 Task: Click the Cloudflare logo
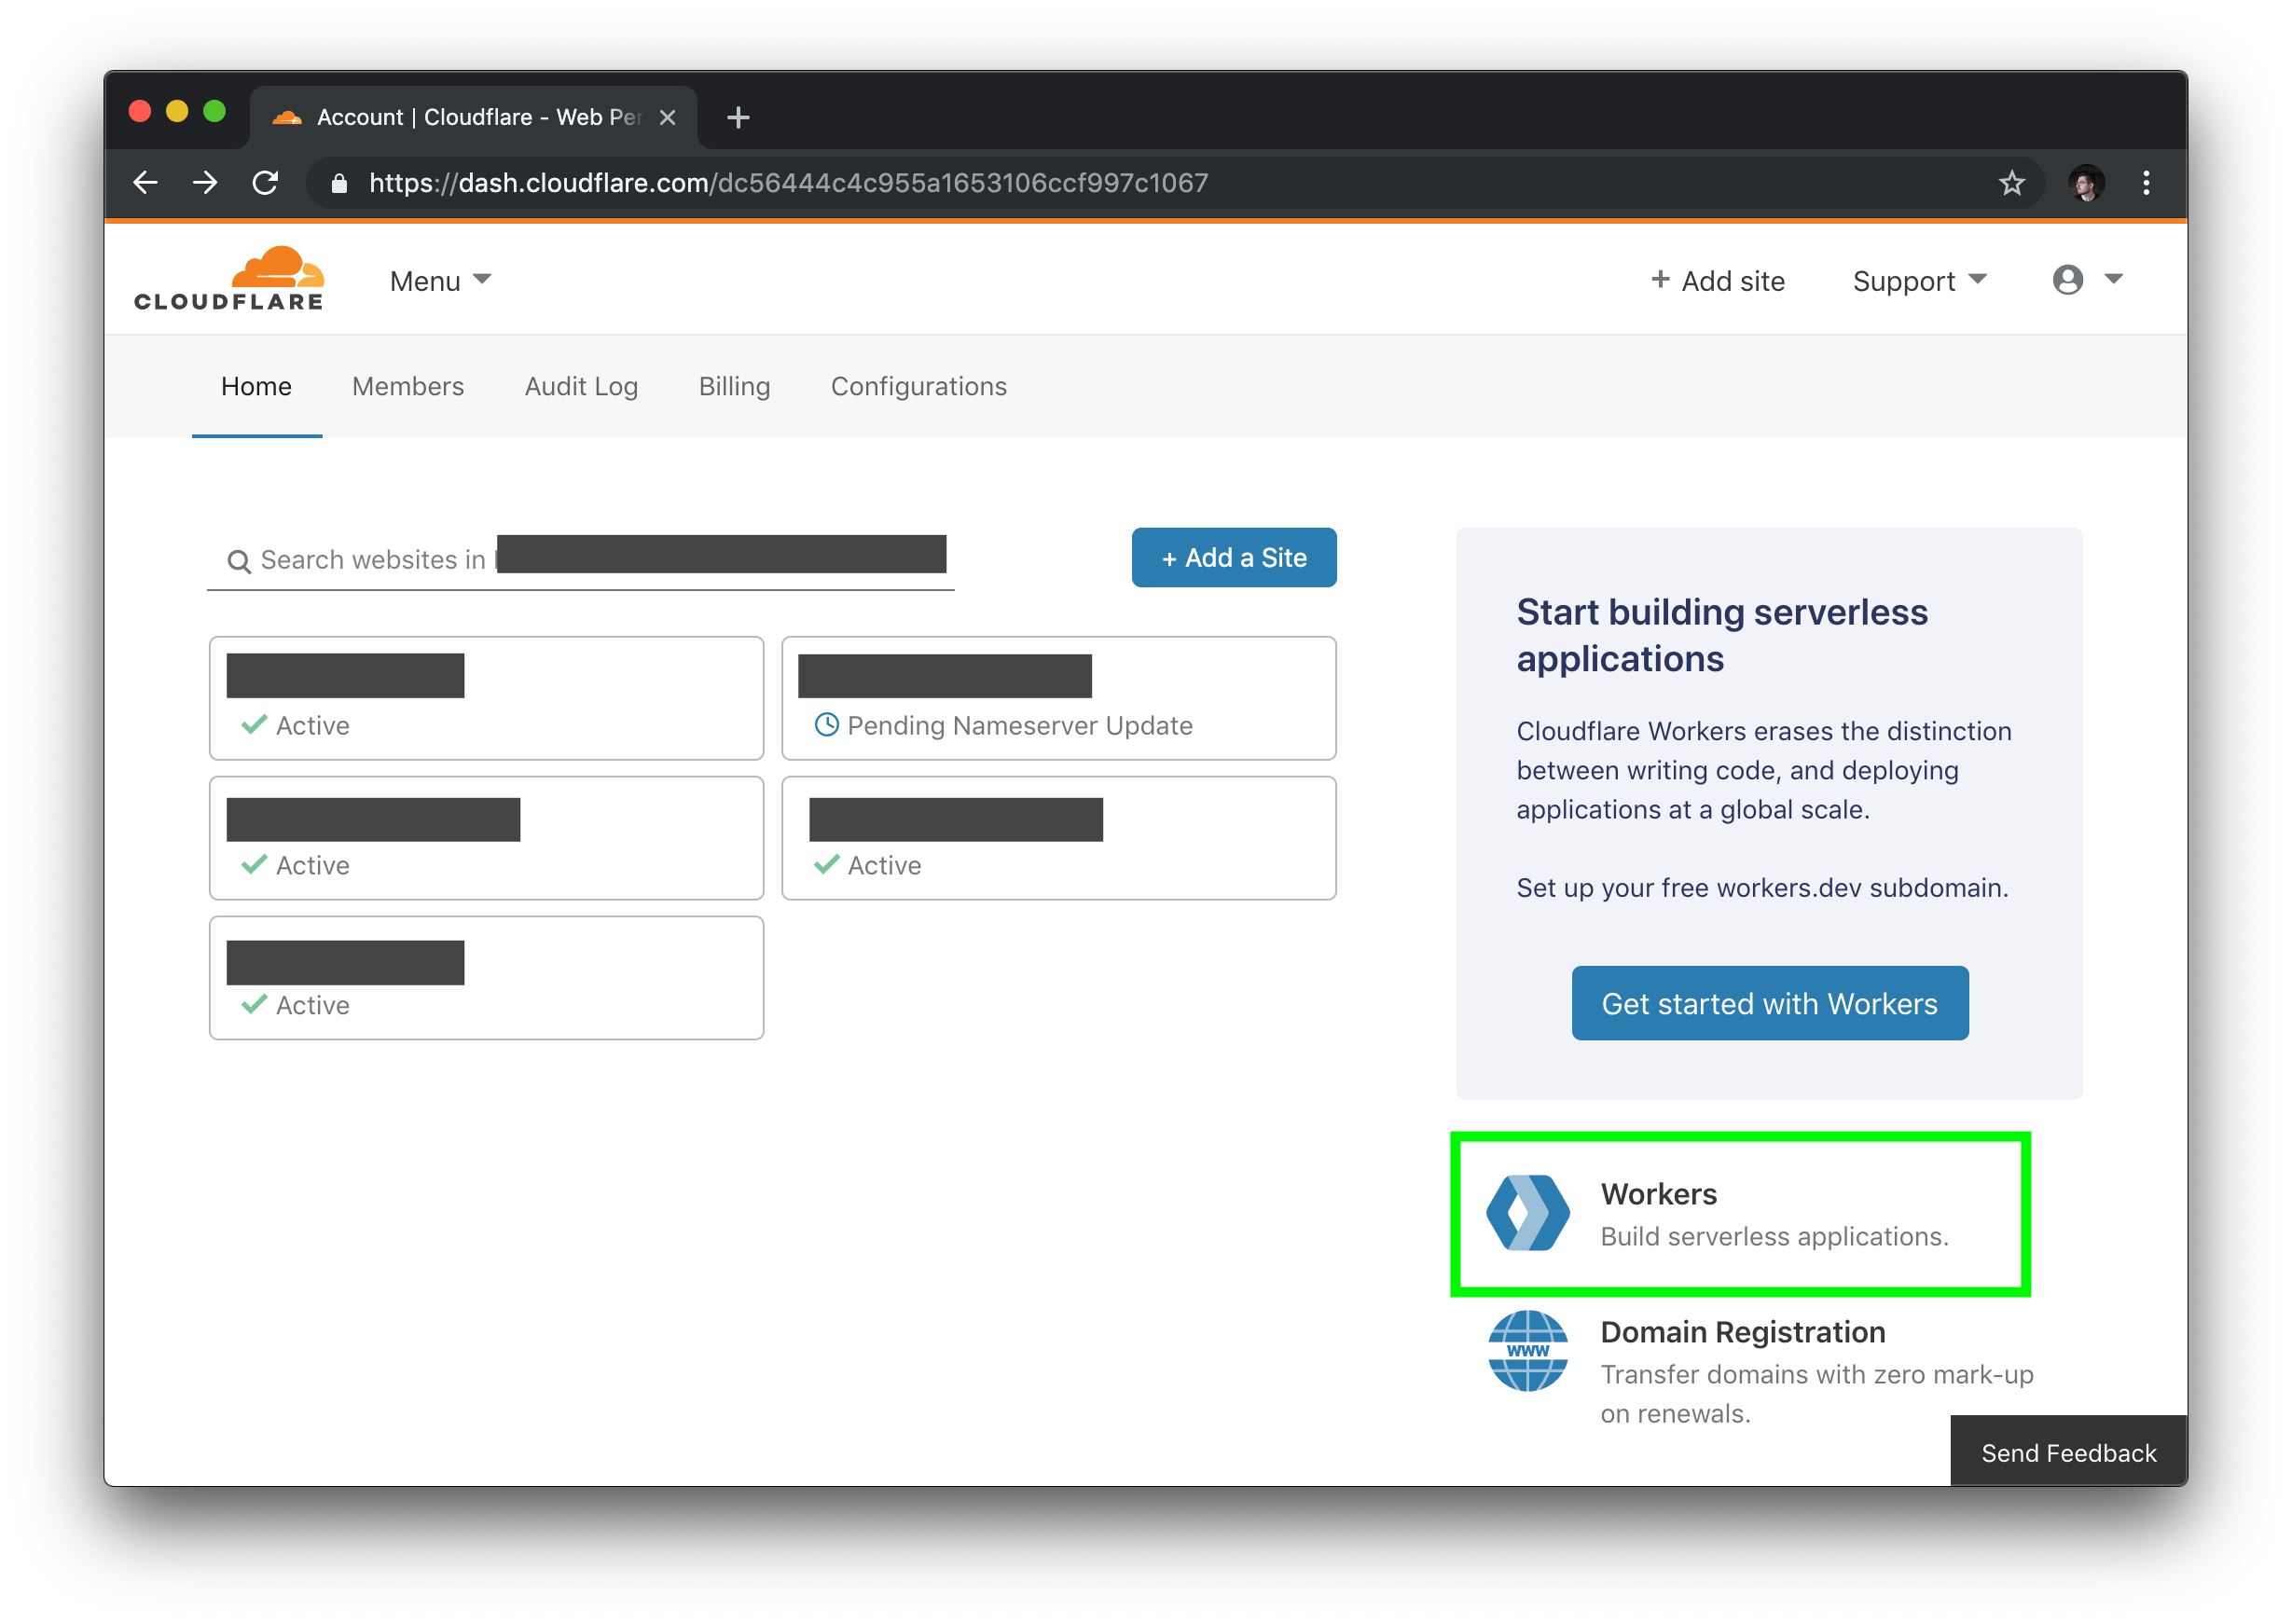pyautogui.click(x=229, y=279)
